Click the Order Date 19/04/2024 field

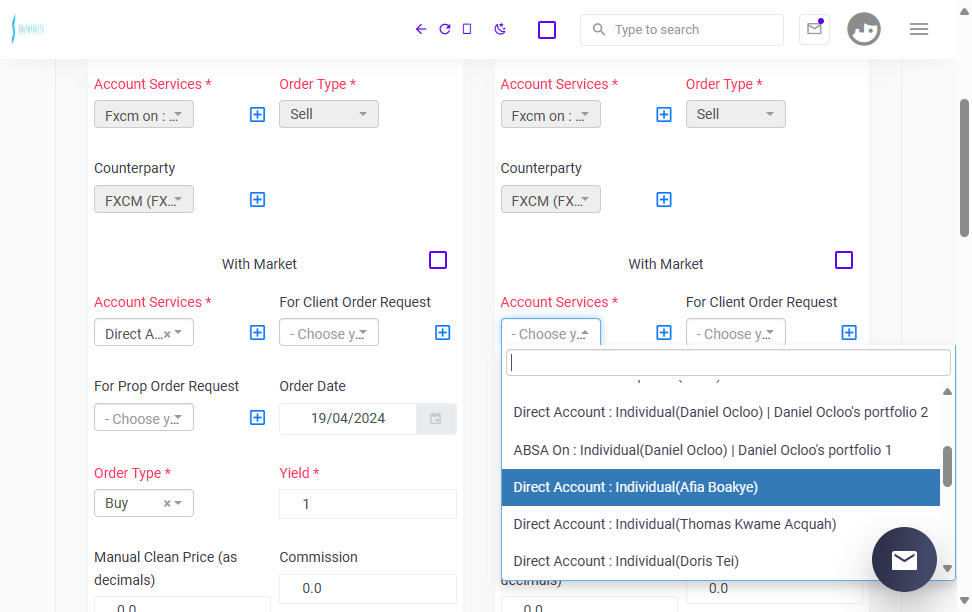(348, 419)
